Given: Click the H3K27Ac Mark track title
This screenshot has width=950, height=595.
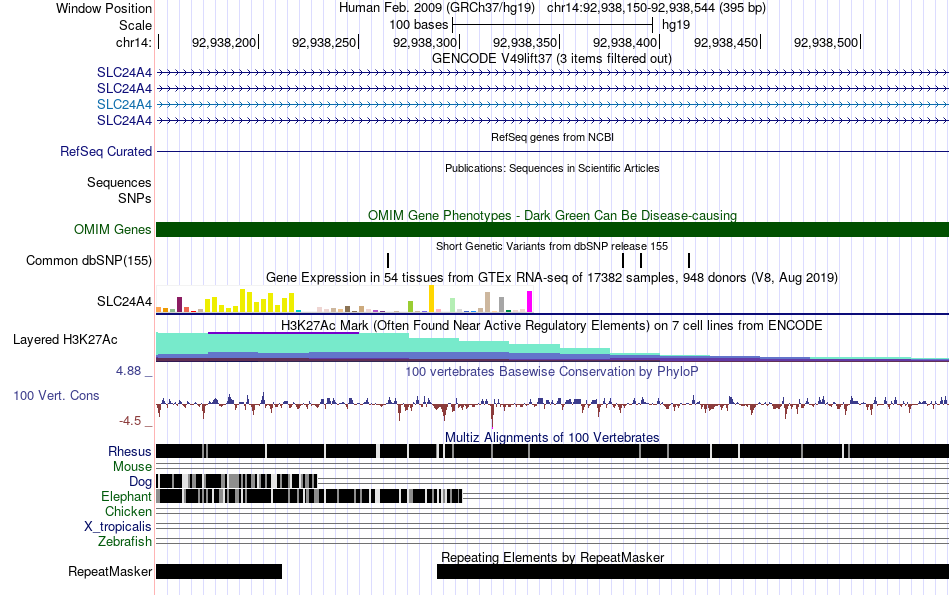Looking at the screenshot, I should coord(551,325).
